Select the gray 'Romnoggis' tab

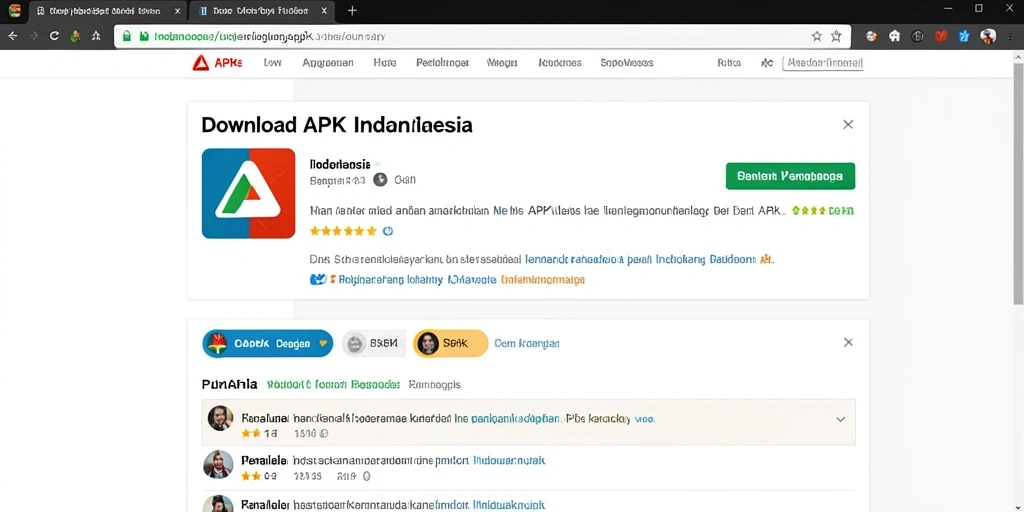pyautogui.click(x=434, y=385)
